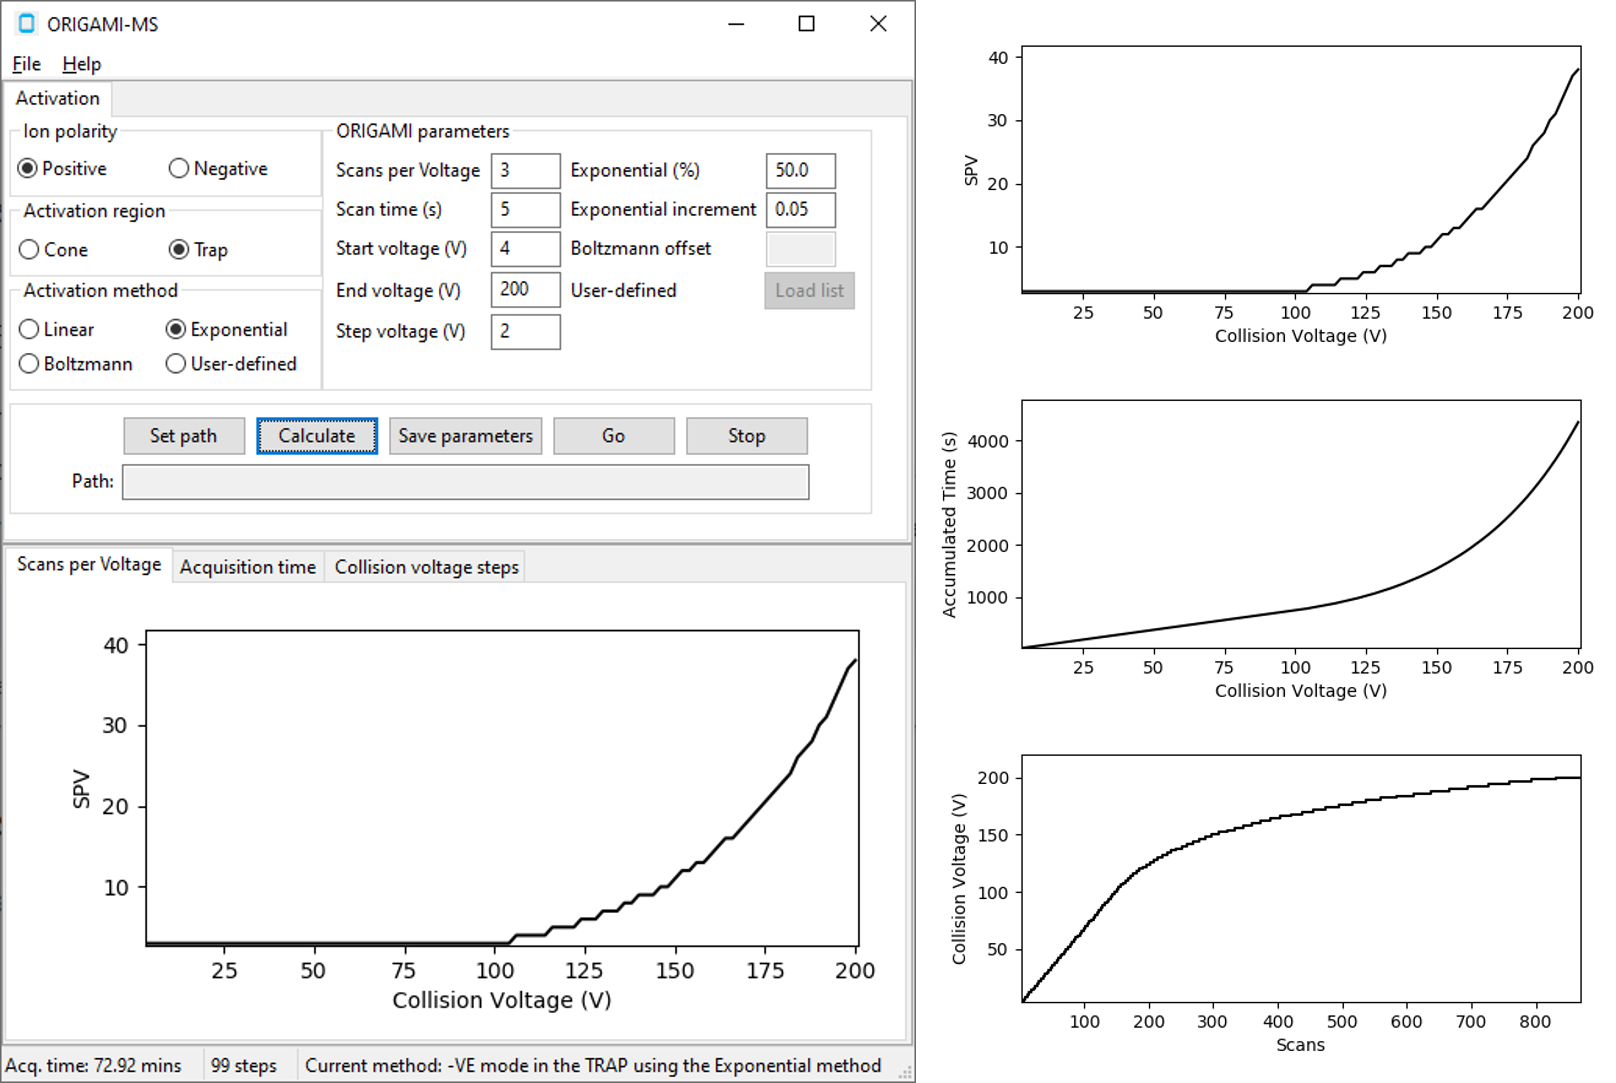1616x1083 pixels.
Task: Open the Help menu
Action: tap(81, 64)
